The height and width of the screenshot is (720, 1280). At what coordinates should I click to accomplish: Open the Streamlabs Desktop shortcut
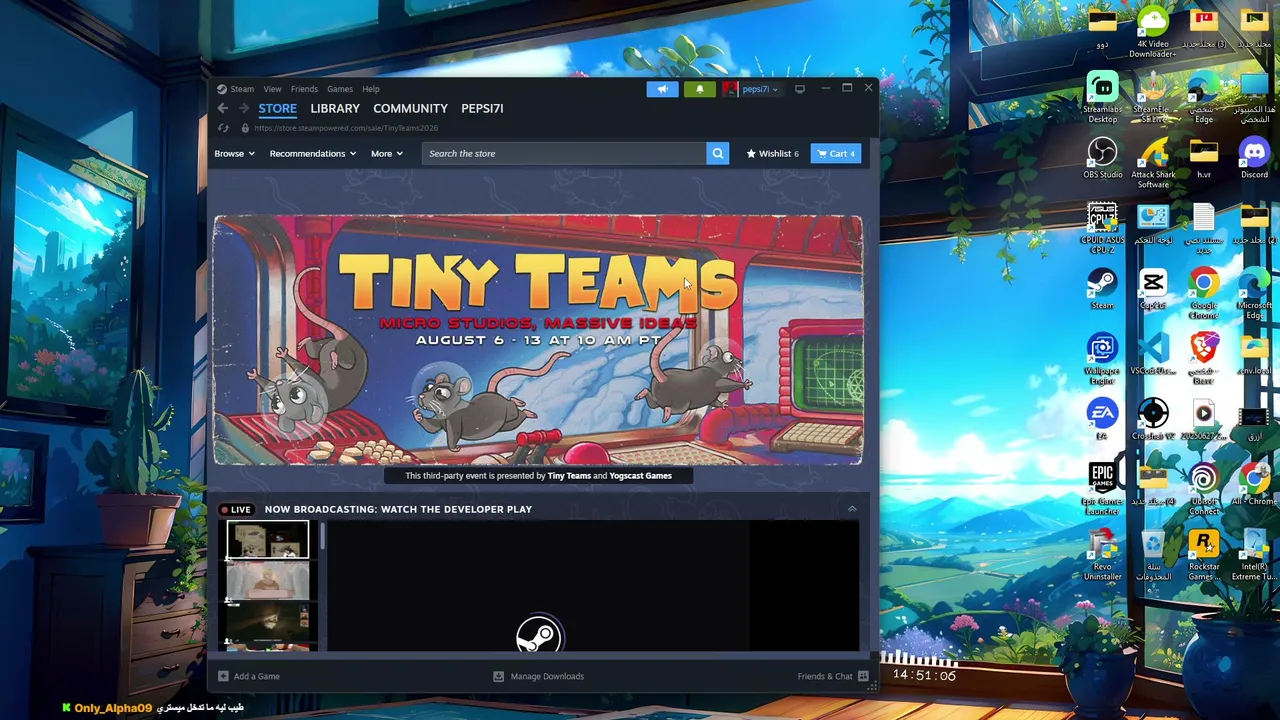(1102, 98)
